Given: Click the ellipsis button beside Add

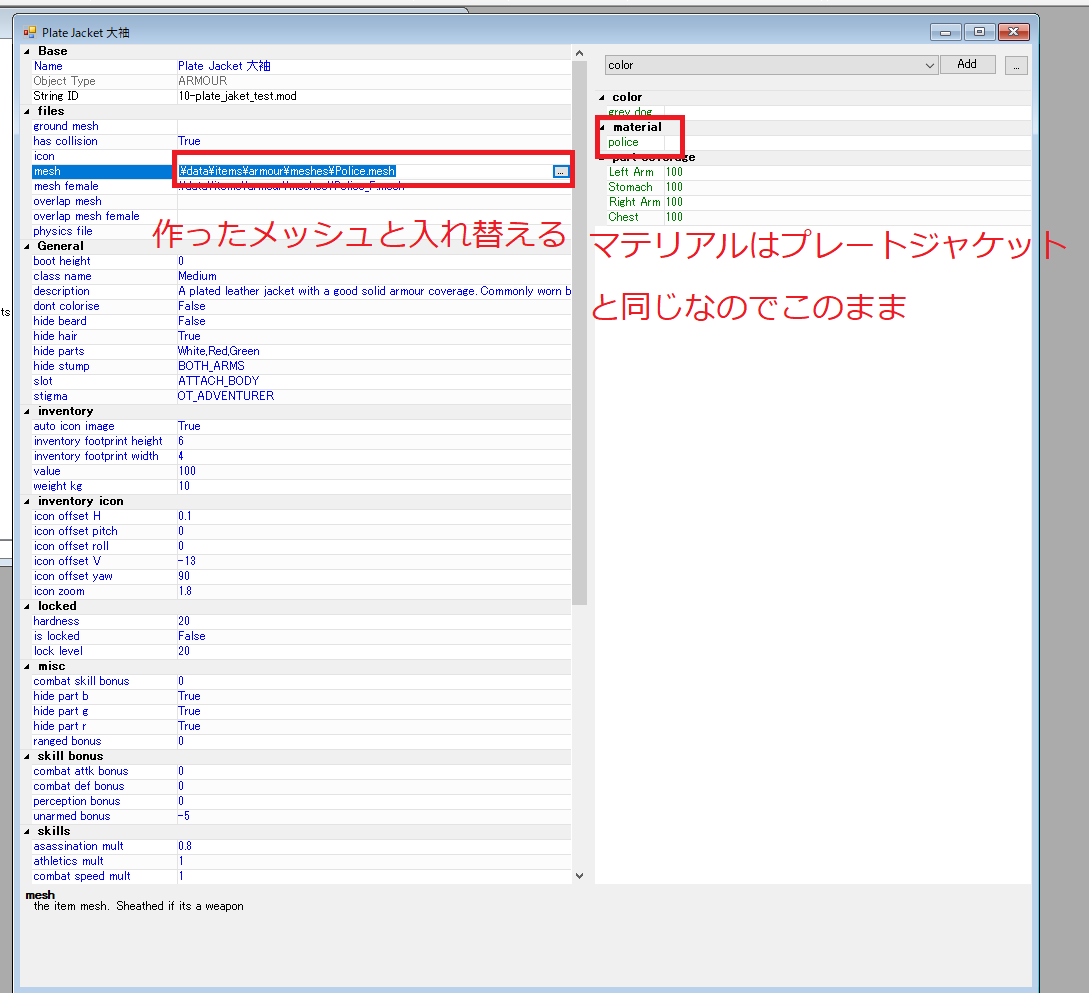Looking at the screenshot, I should coord(1016,65).
